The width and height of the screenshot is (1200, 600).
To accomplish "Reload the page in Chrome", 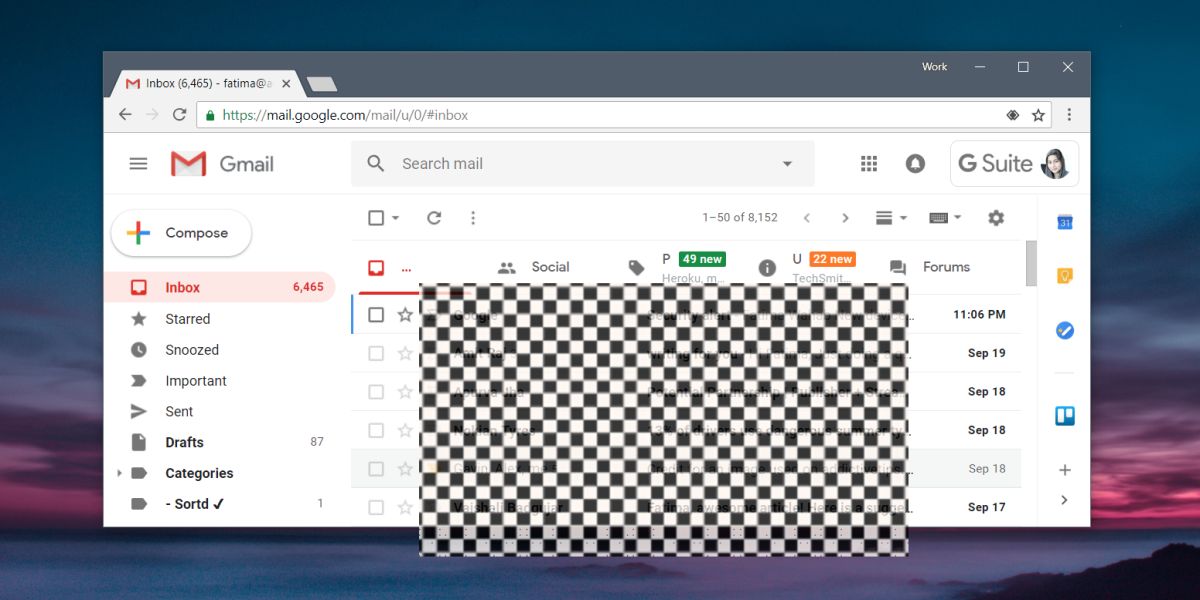I will (180, 115).
